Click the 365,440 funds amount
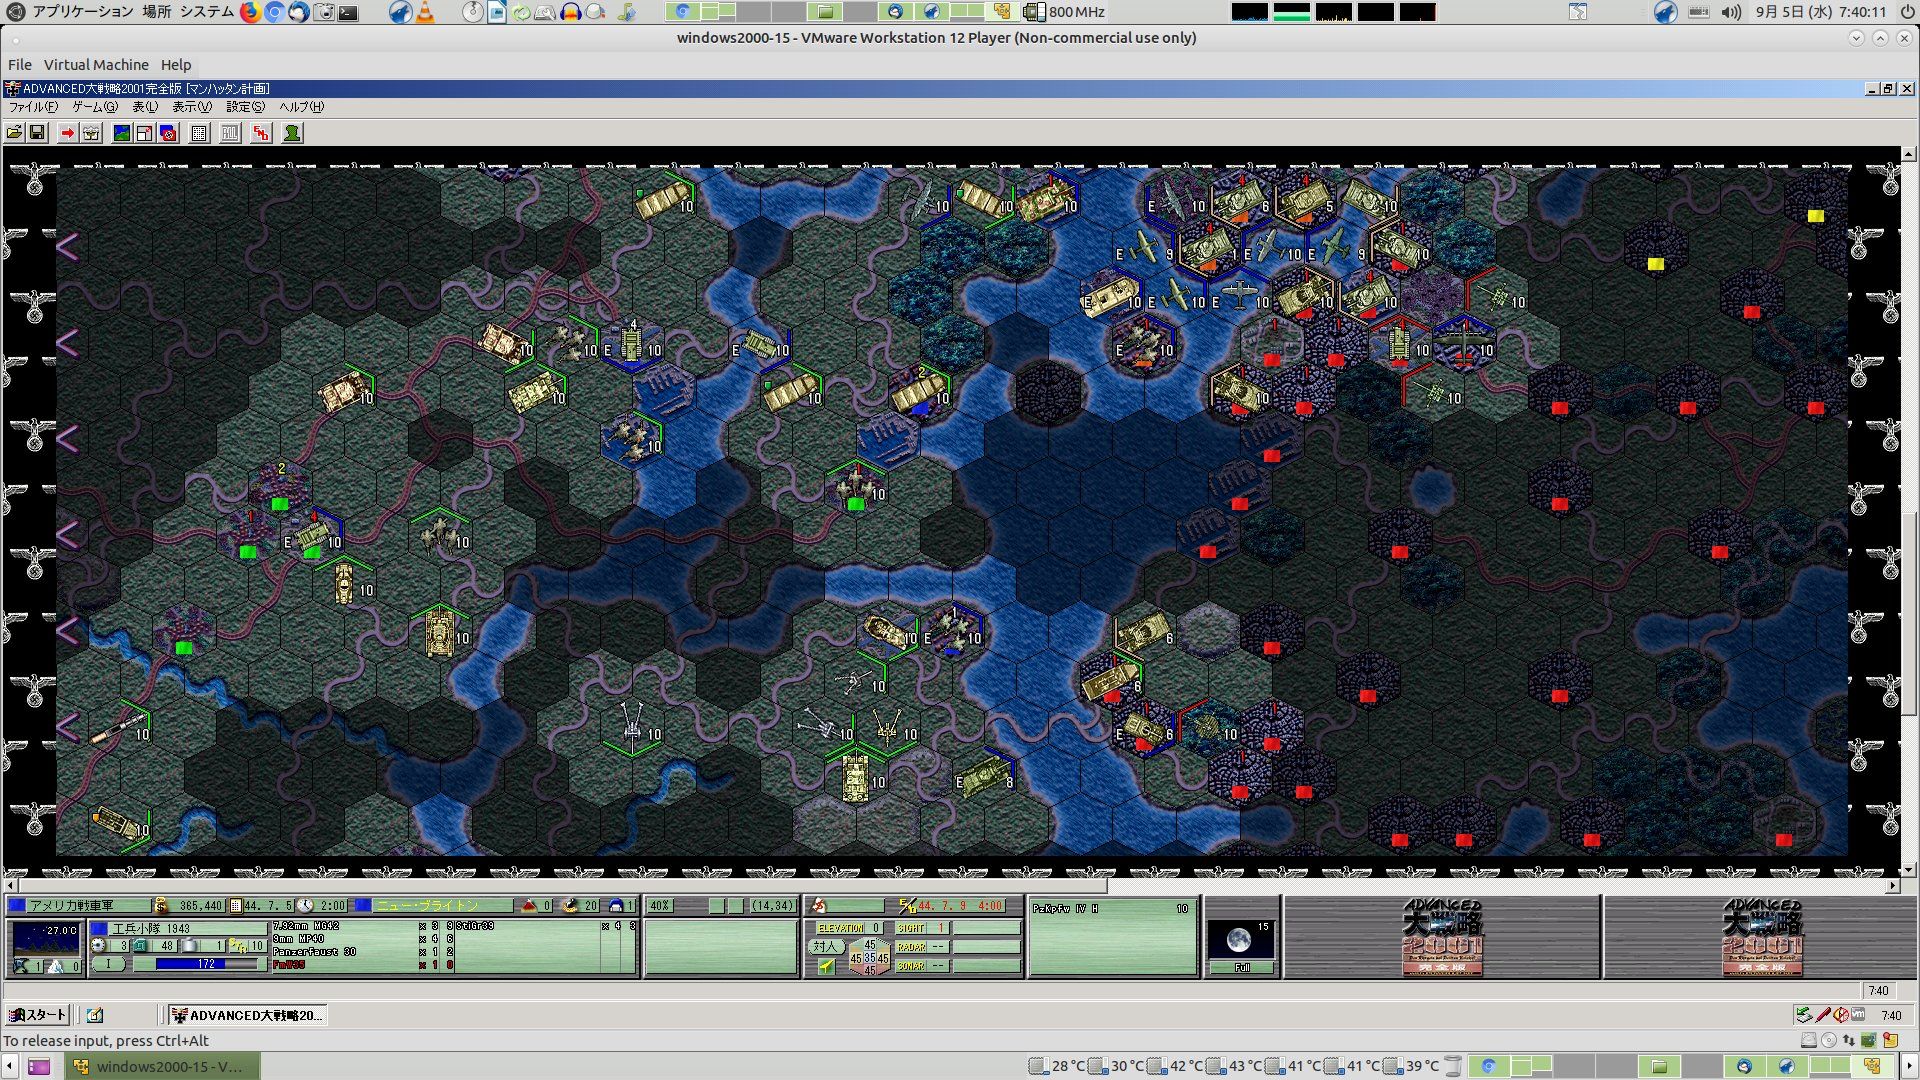 [201, 906]
